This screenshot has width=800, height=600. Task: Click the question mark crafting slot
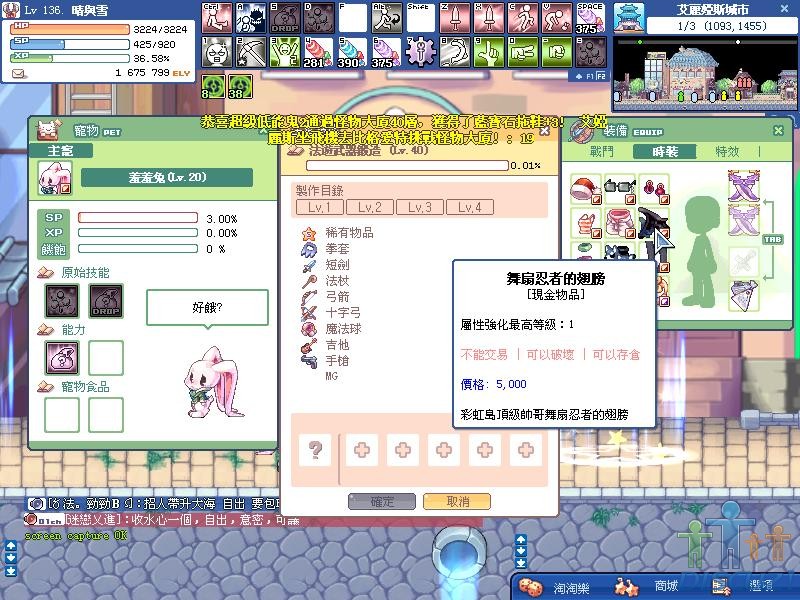tap(316, 450)
